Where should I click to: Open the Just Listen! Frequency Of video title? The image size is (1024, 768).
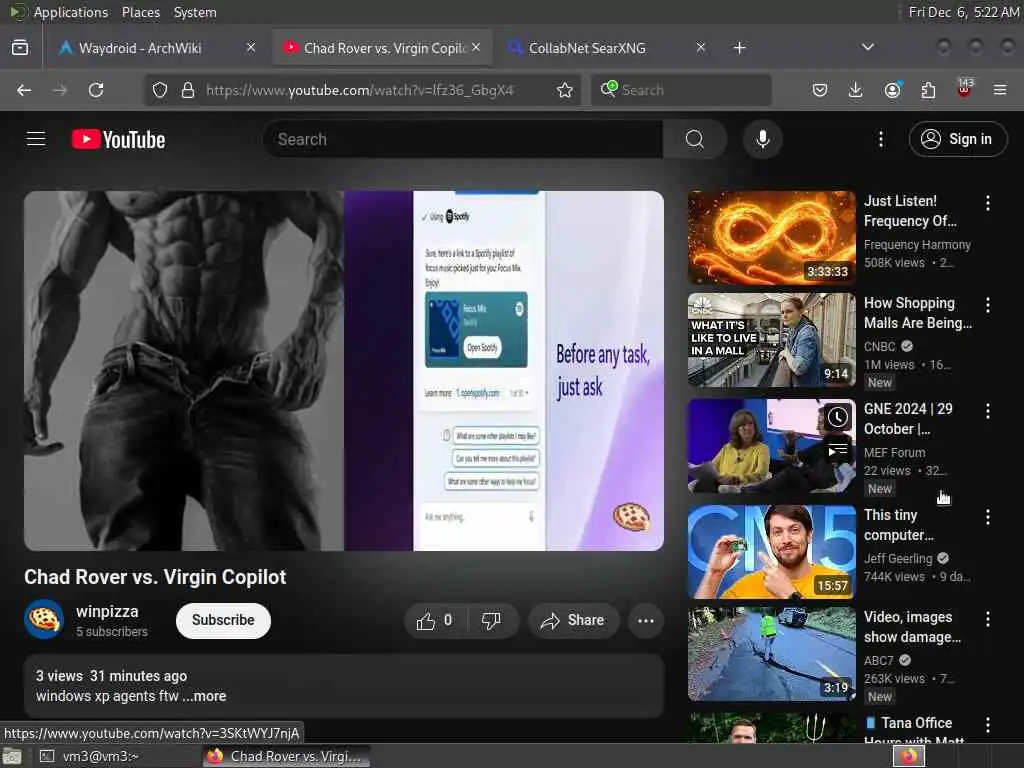click(910, 211)
